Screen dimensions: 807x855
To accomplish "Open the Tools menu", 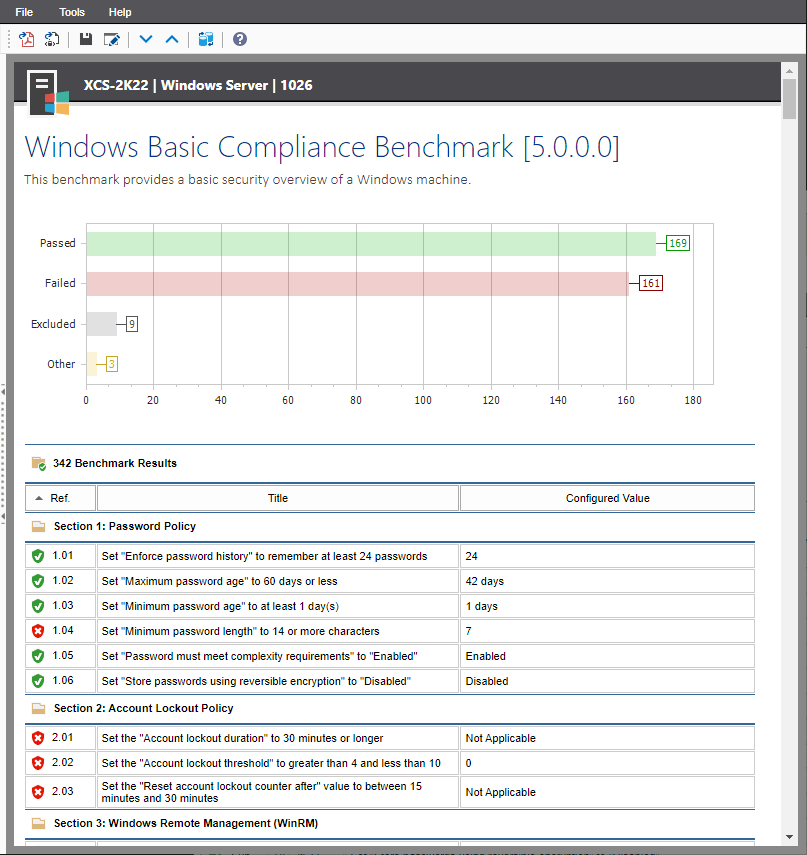I will 72,12.
